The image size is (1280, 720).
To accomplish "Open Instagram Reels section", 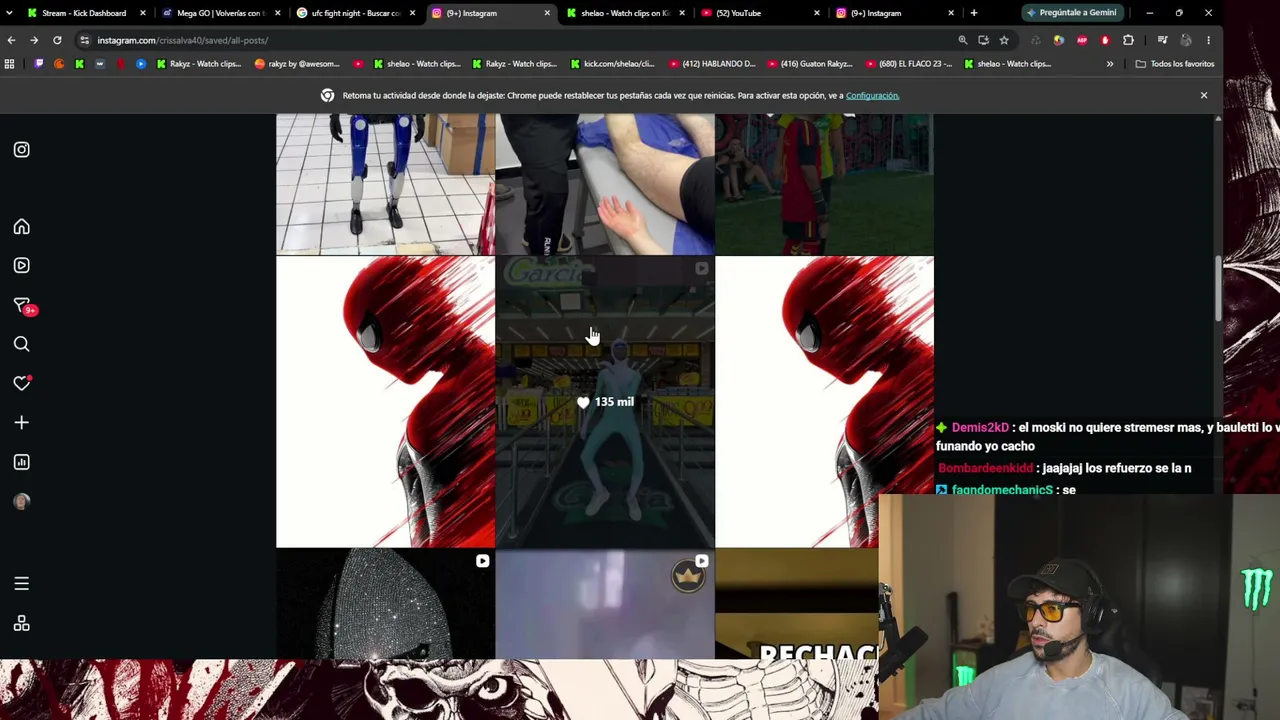I will point(21,266).
